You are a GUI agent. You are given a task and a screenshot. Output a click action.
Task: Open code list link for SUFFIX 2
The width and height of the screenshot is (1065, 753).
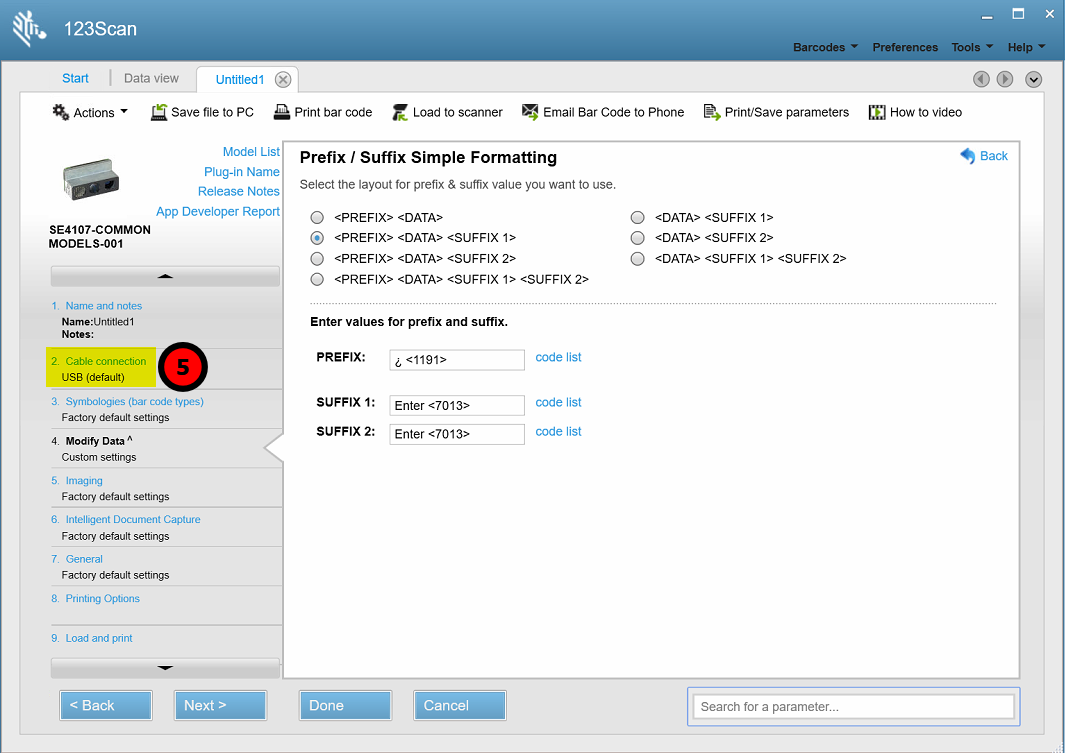tap(558, 431)
